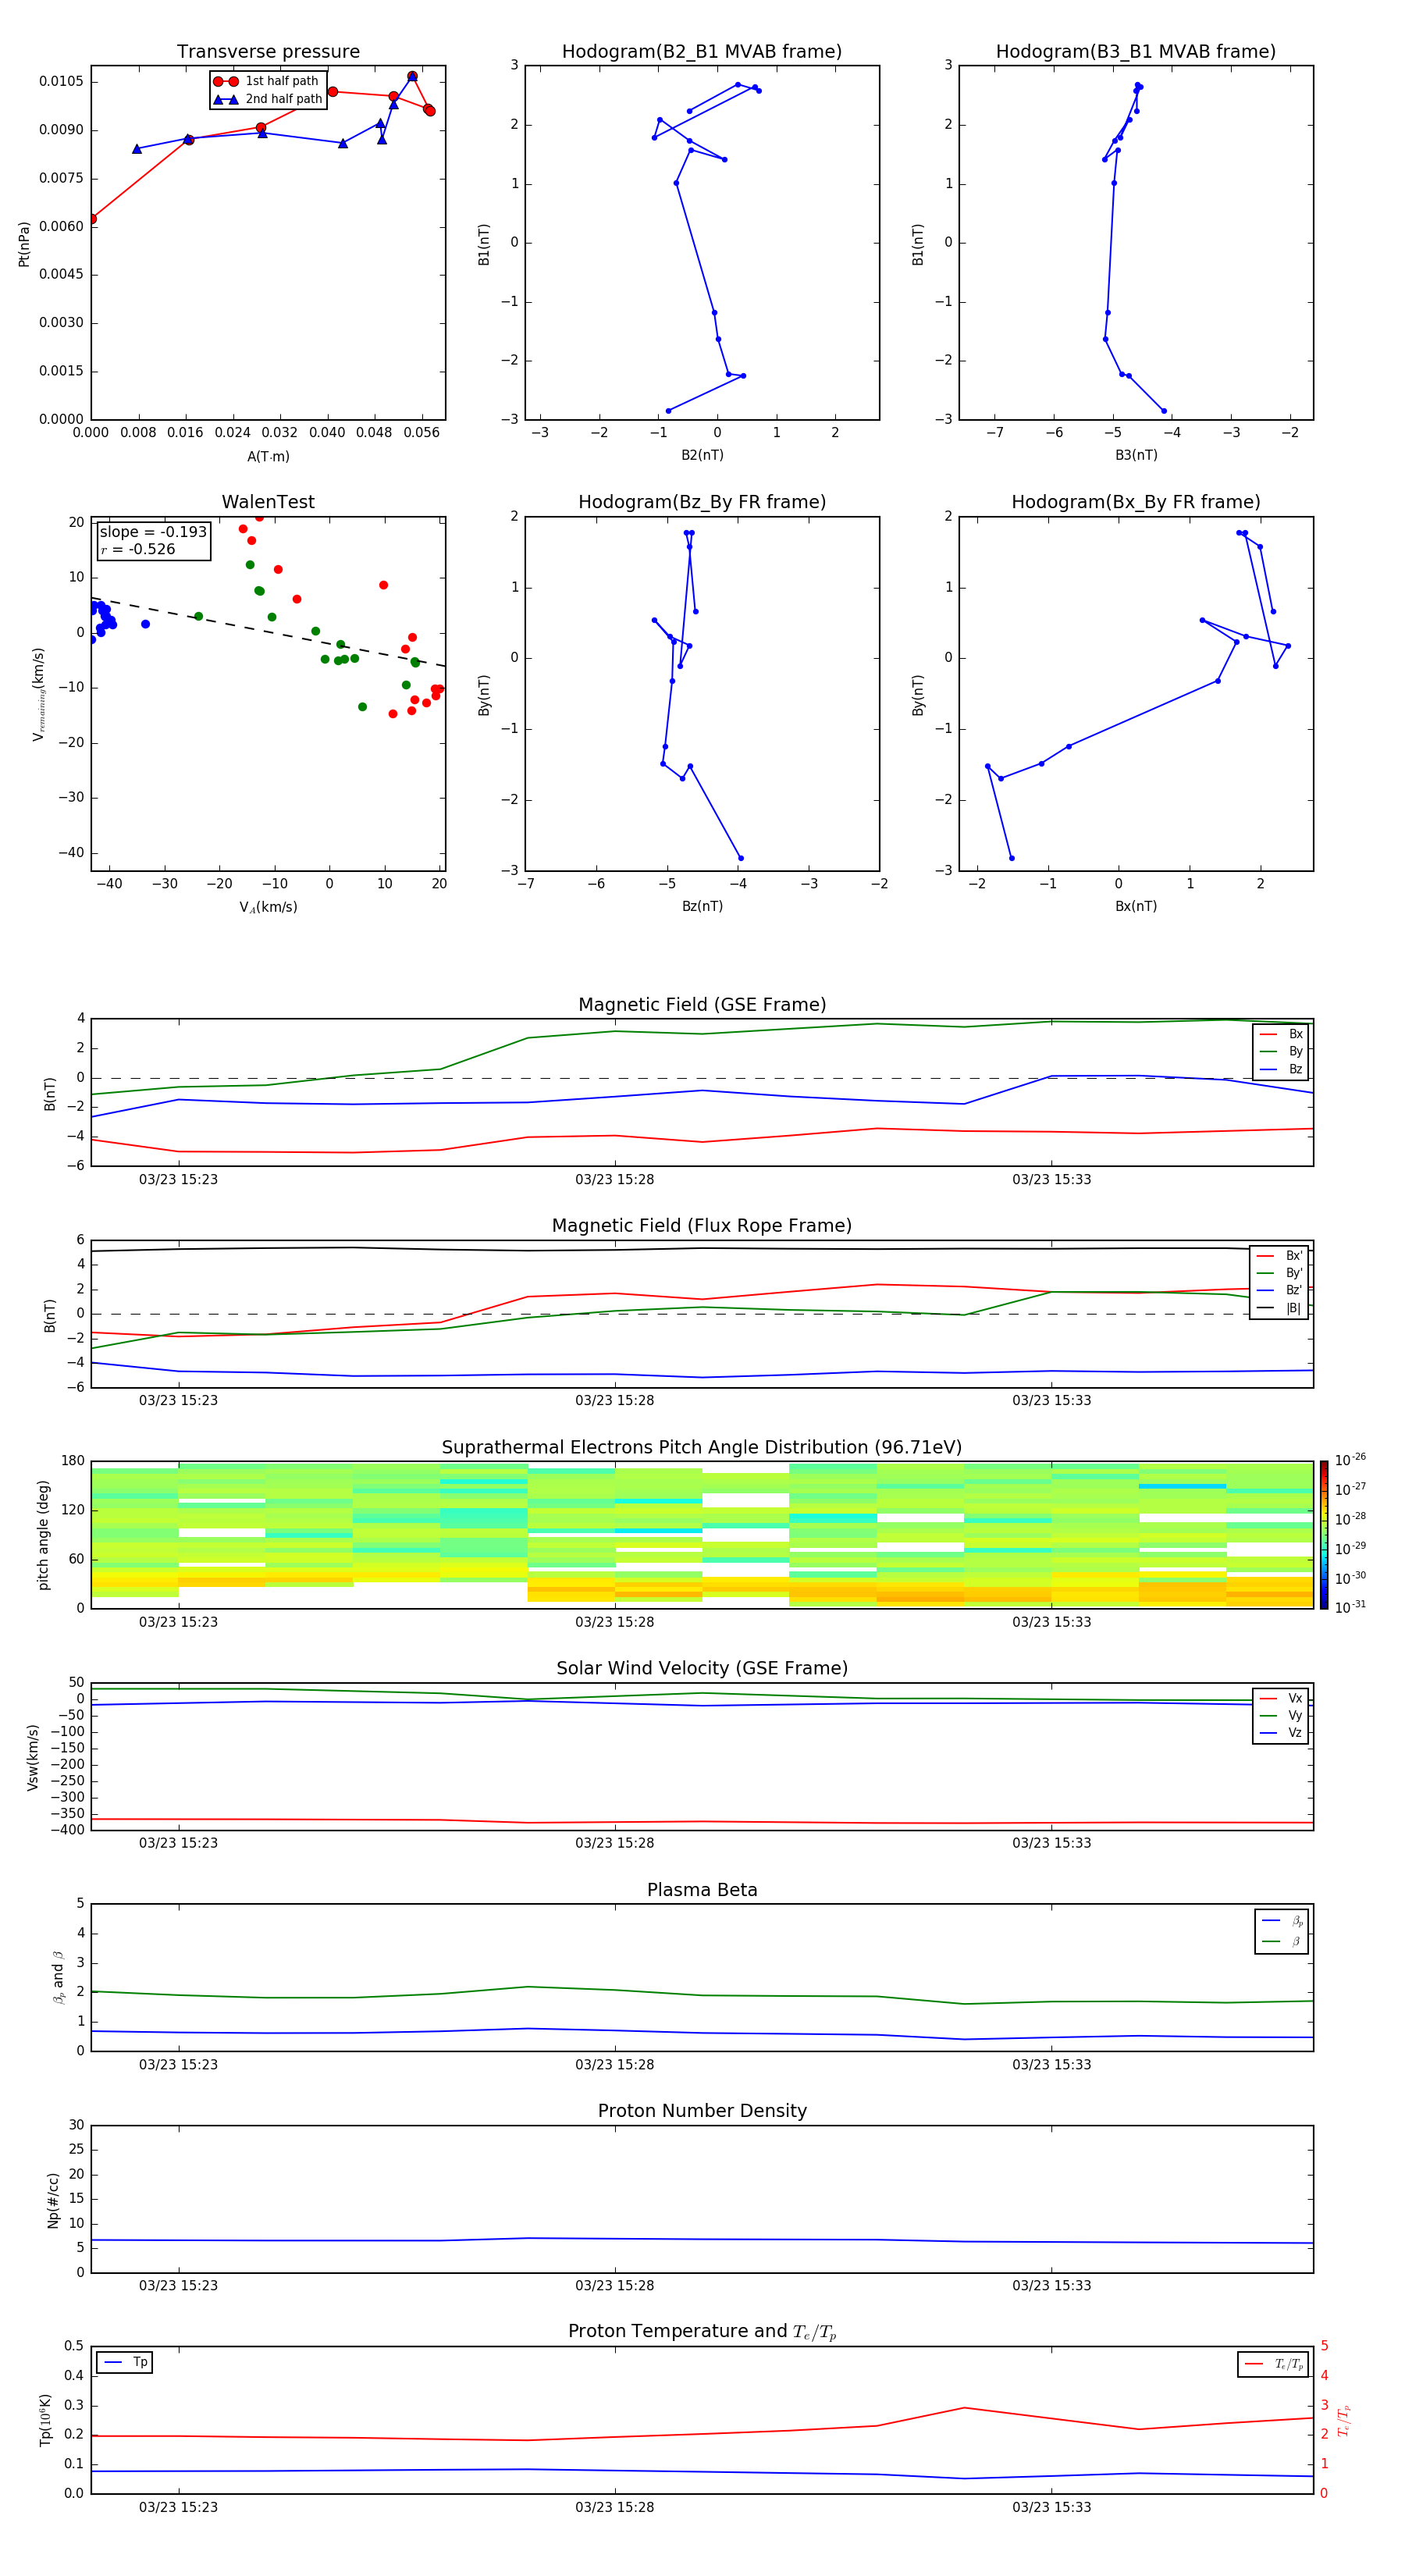
Task: Click the Te/Tp legend entry
Action: tap(1273, 2364)
